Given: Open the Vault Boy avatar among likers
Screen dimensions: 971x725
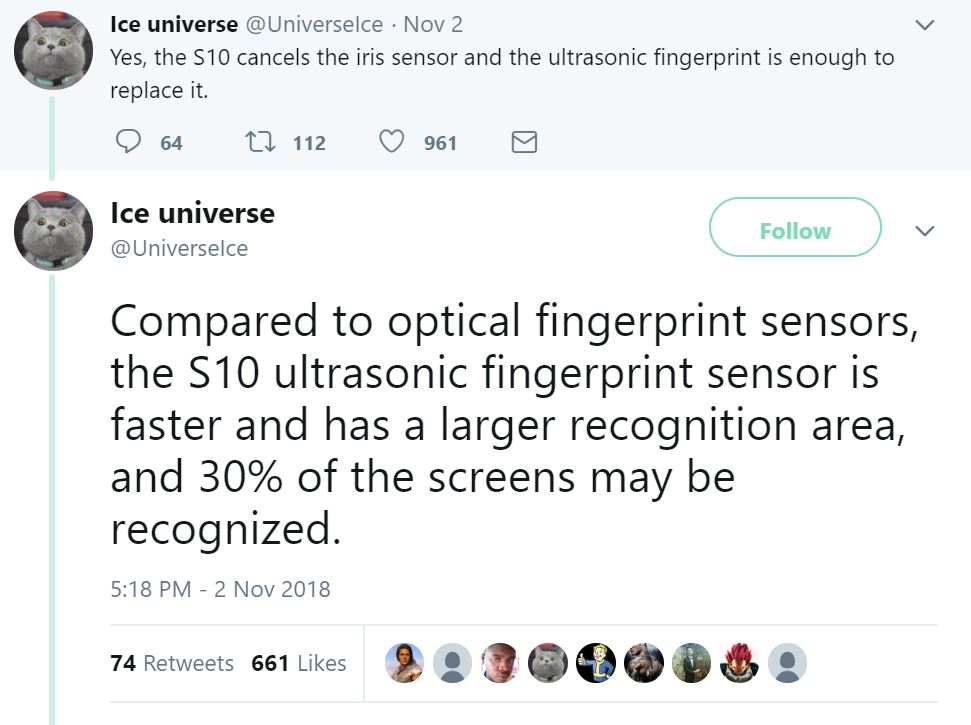Looking at the screenshot, I should (x=596, y=663).
